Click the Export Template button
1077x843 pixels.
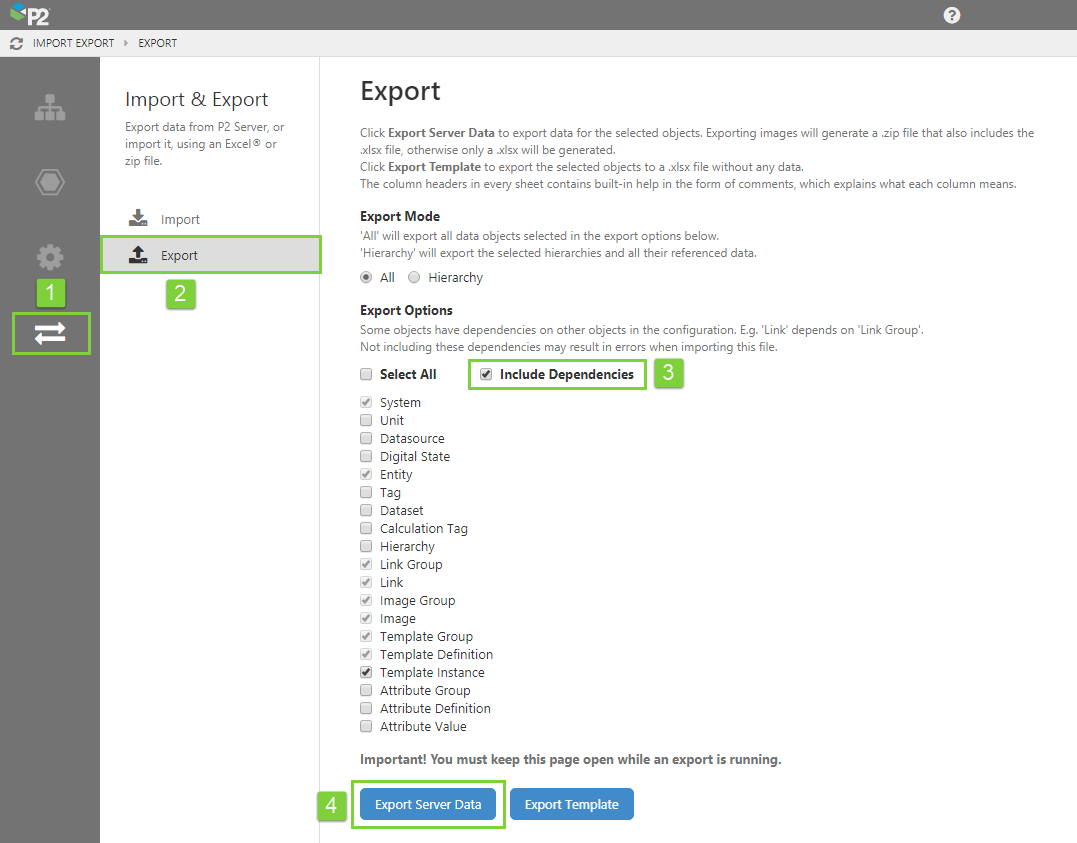click(571, 804)
